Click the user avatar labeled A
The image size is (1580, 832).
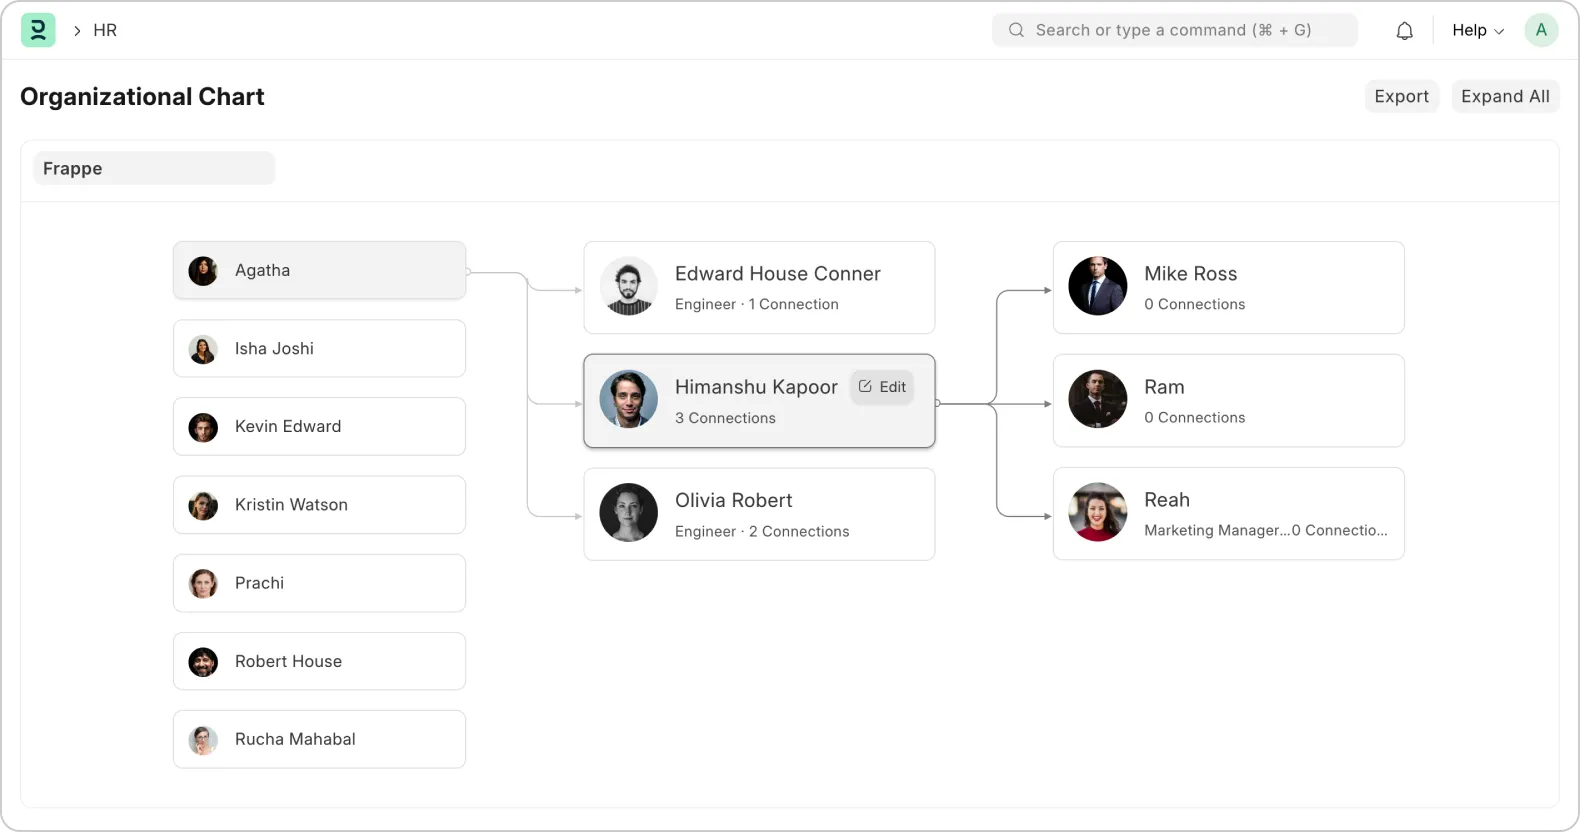coord(1541,30)
